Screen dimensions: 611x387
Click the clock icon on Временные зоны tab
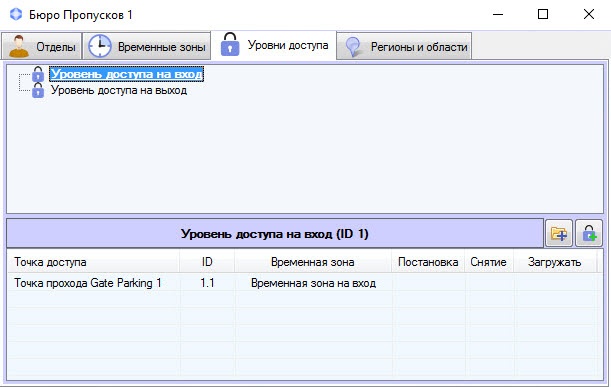pos(99,46)
